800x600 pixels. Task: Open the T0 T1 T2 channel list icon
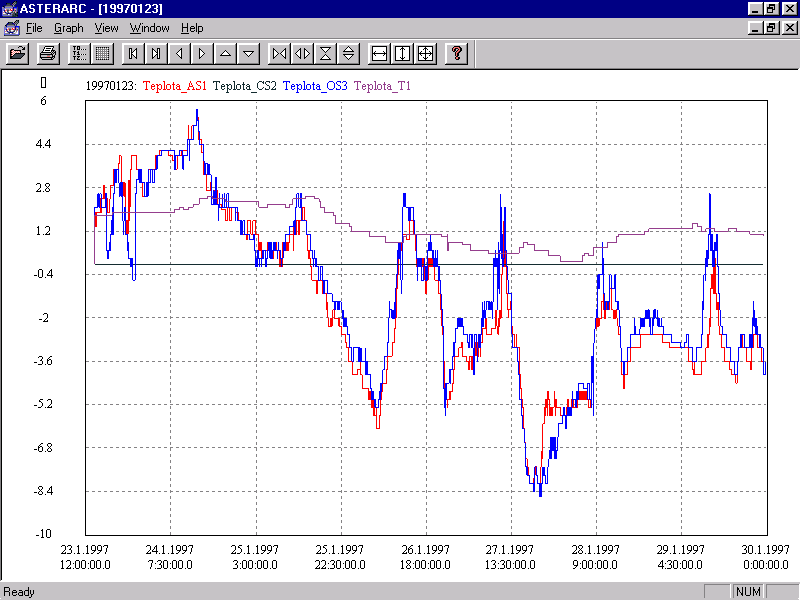click(79, 53)
